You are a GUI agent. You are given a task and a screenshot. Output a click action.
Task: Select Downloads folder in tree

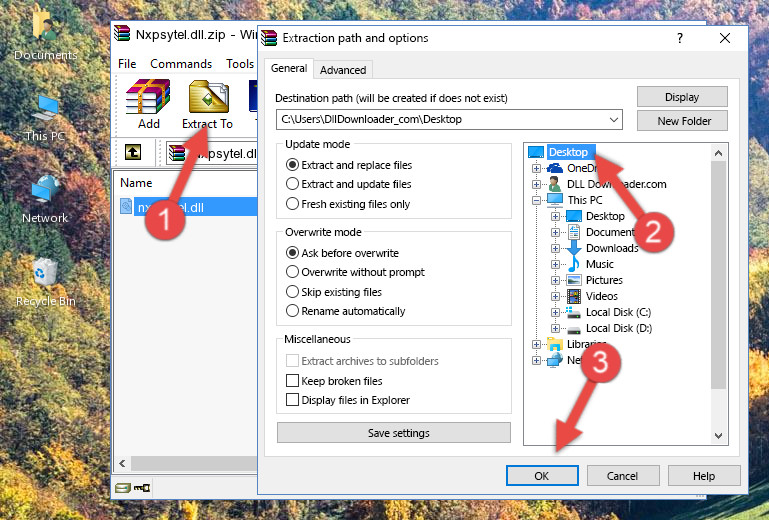click(x=612, y=248)
